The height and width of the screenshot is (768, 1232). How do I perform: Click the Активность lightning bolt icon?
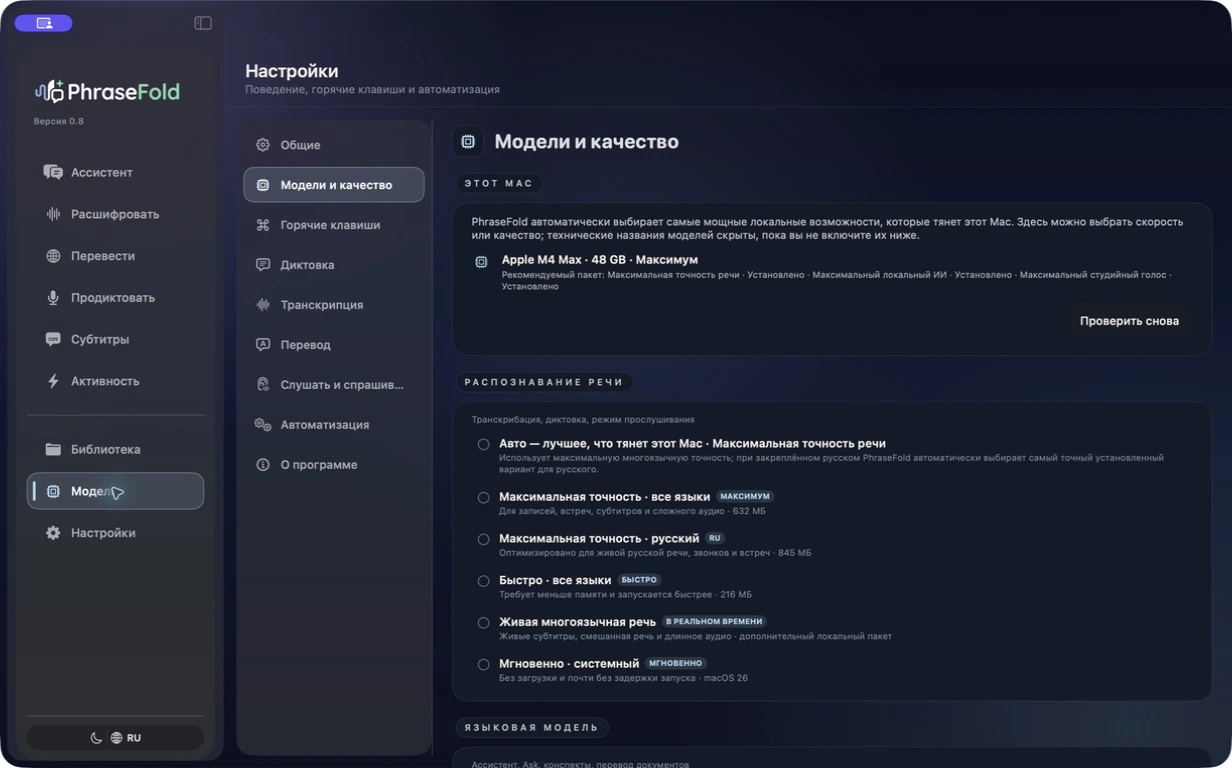(x=53, y=381)
